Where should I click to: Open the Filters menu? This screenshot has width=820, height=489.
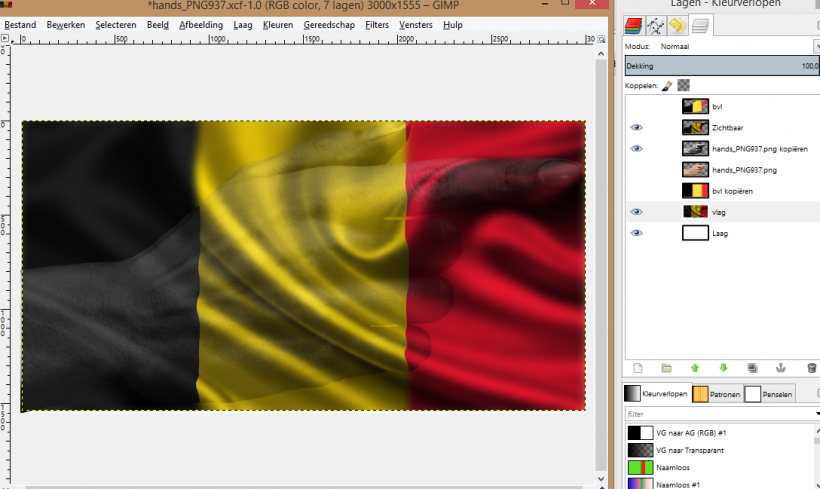click(377, 24)
